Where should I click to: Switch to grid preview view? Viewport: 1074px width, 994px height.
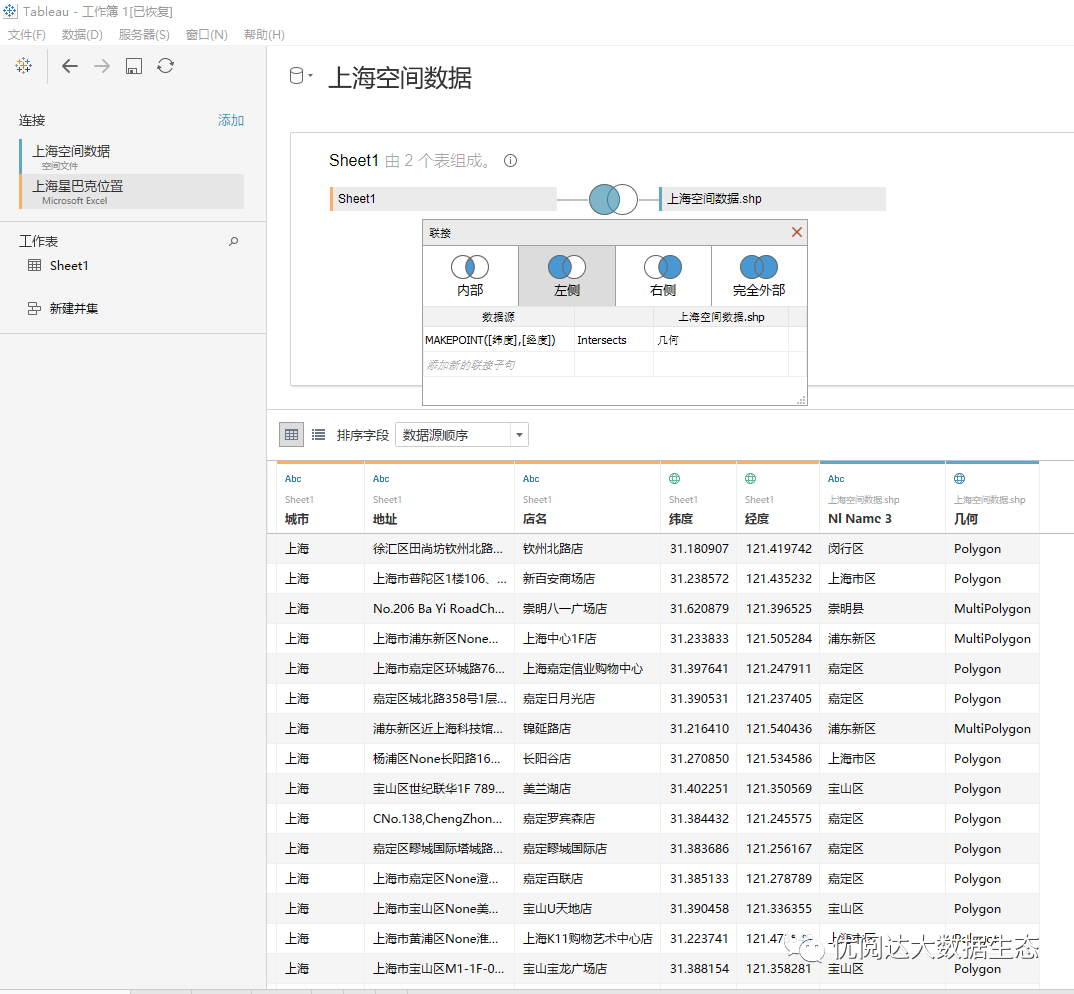[x=291, y=434]
